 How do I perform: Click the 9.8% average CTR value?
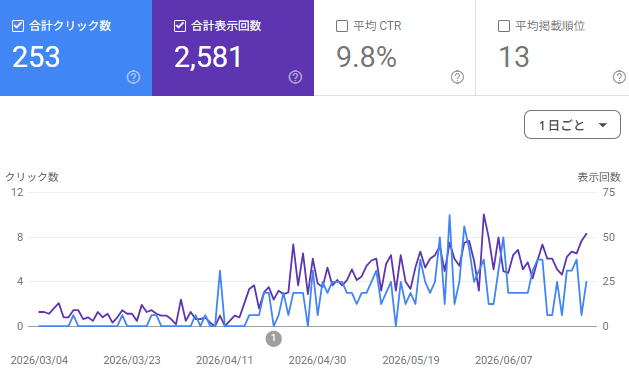(366, 57)
